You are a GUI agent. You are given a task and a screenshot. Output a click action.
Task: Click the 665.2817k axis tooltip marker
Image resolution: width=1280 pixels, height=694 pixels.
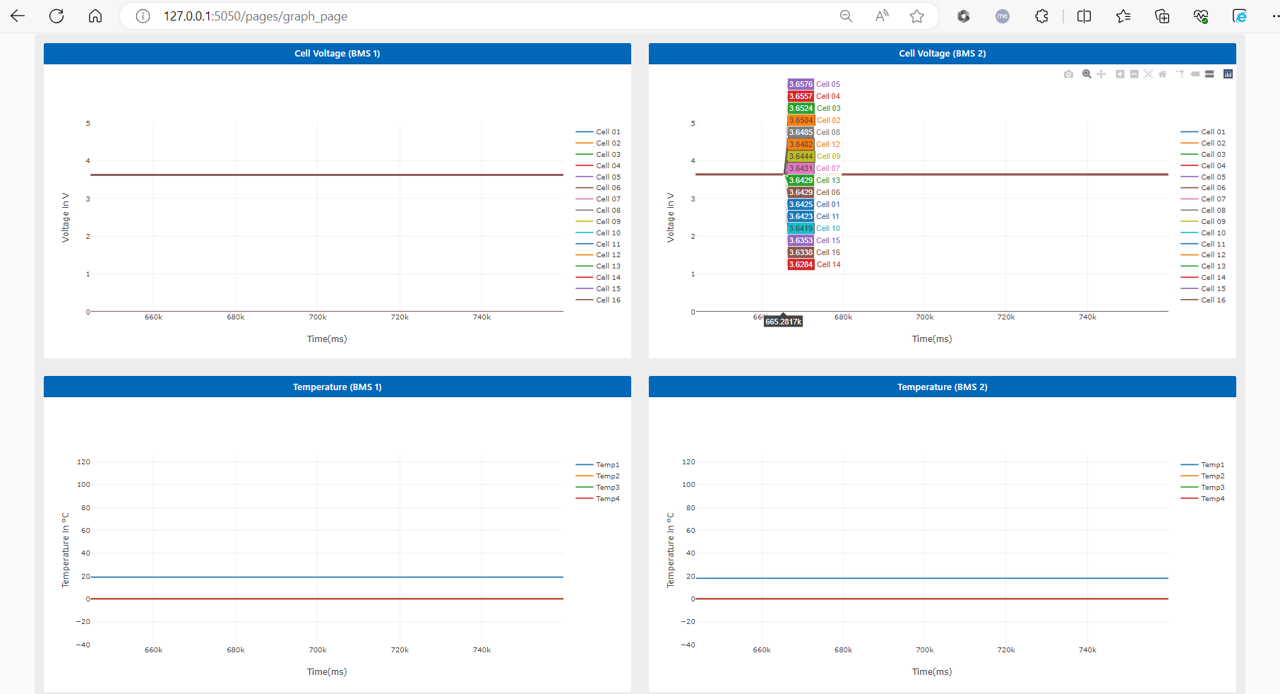pos(783,321)
